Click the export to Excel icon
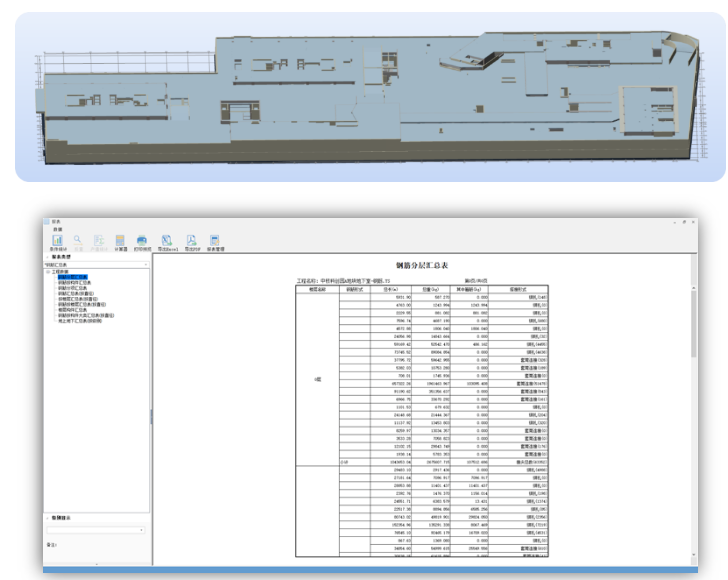 [167, 240]
